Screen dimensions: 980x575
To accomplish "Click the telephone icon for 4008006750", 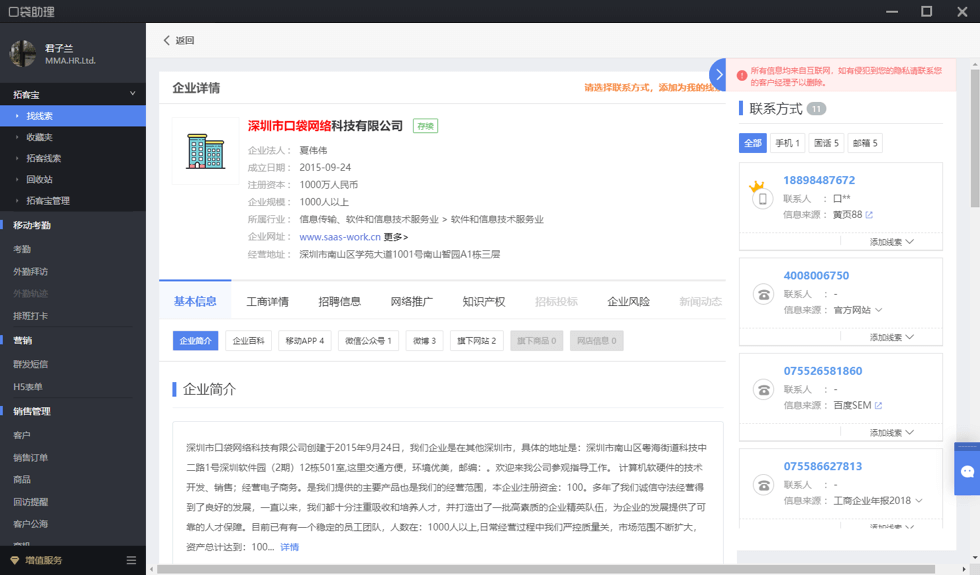I will coord(763,294).
